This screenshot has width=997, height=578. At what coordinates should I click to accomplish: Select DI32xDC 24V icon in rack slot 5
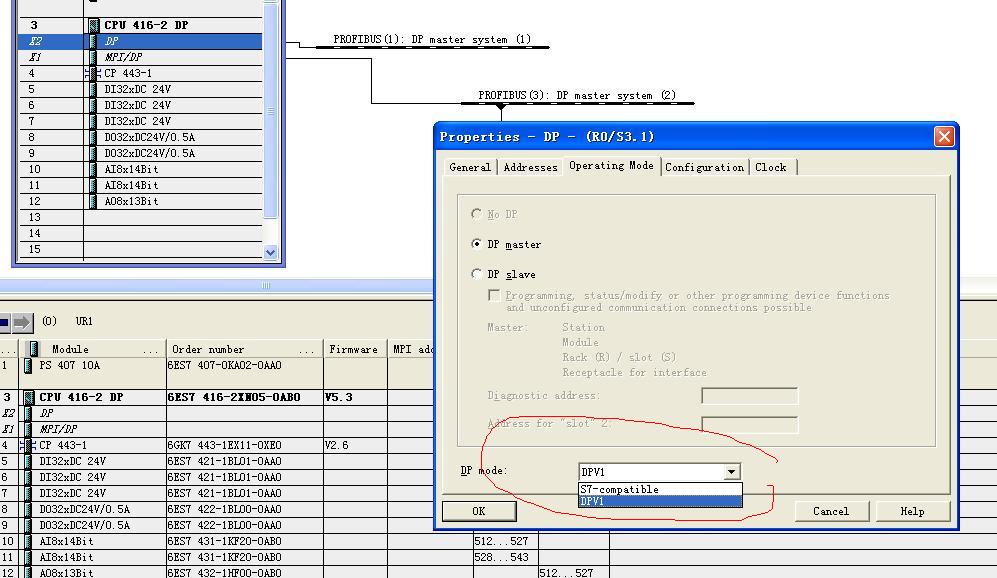coord(93,90)
